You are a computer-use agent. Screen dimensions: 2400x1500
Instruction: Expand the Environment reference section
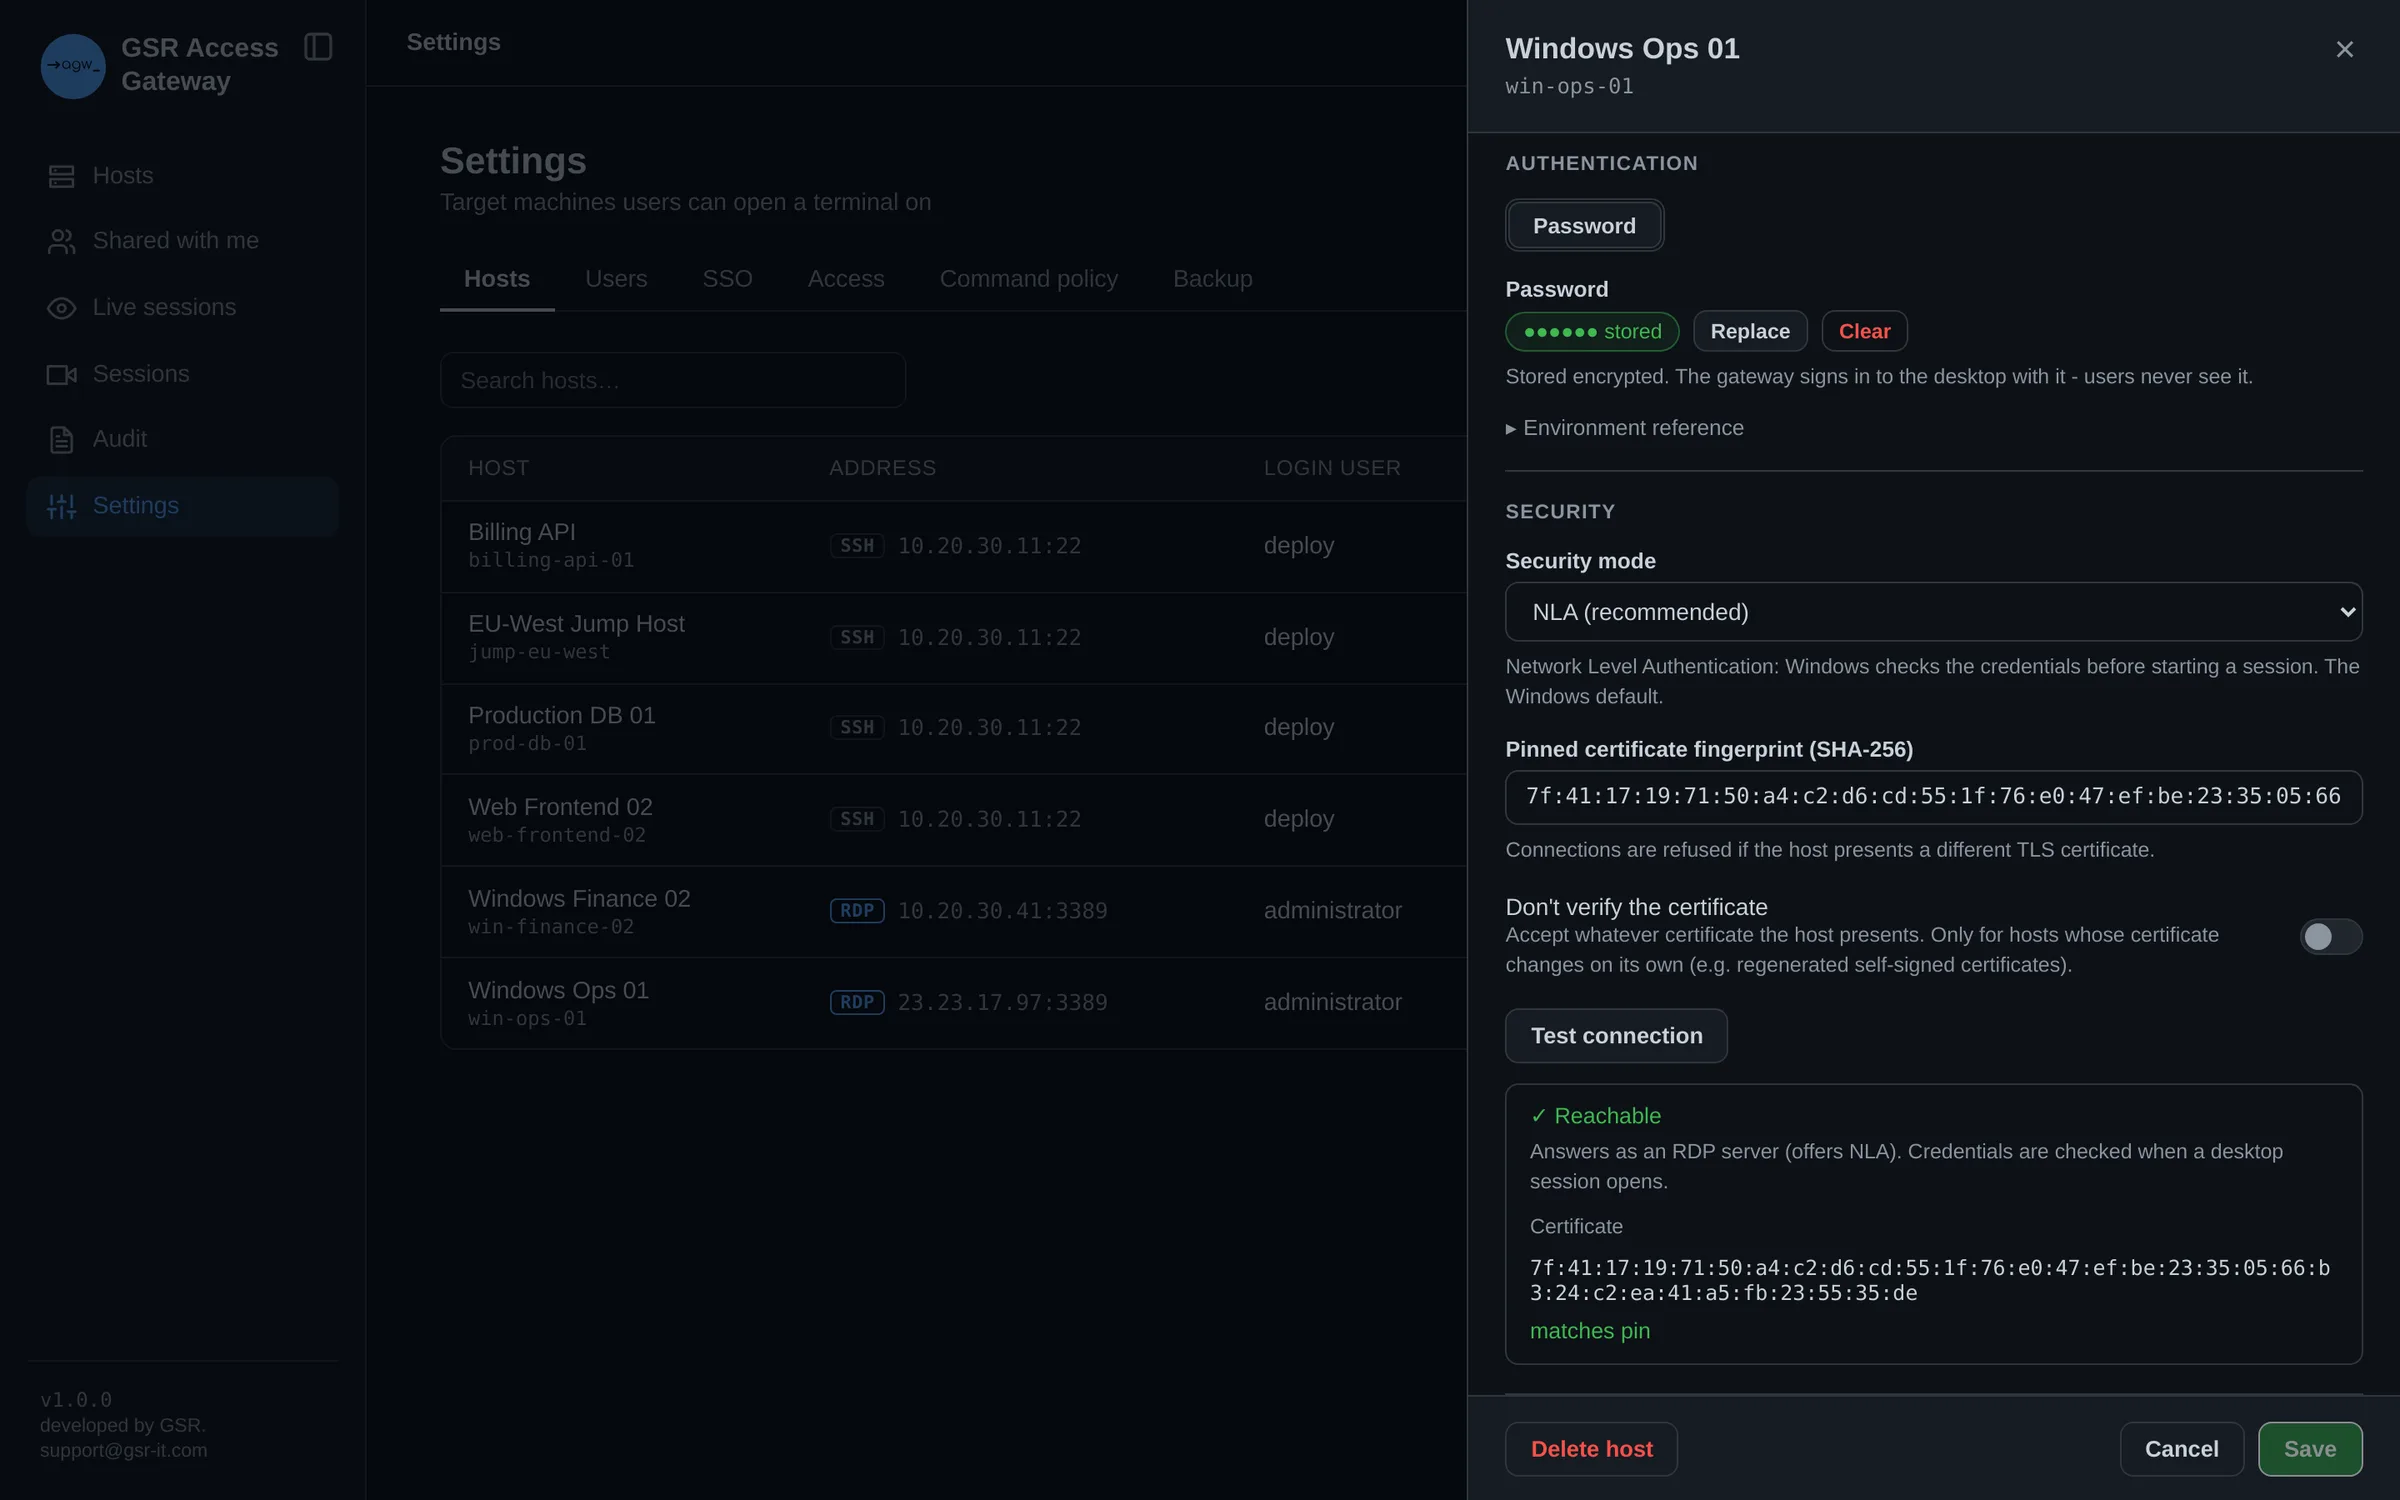point(1625,428)
